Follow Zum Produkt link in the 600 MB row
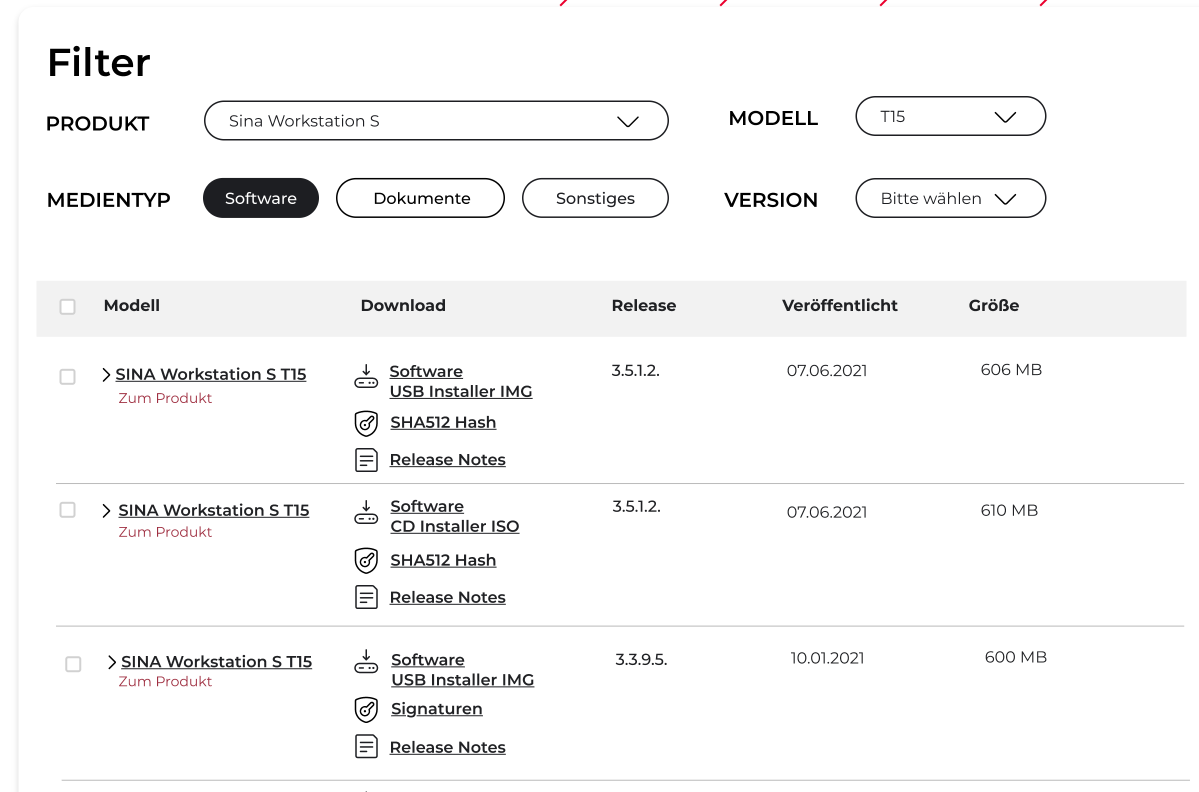Image resolution: width=1199 pixels, height=792 pixels. [x=165, y=682]
